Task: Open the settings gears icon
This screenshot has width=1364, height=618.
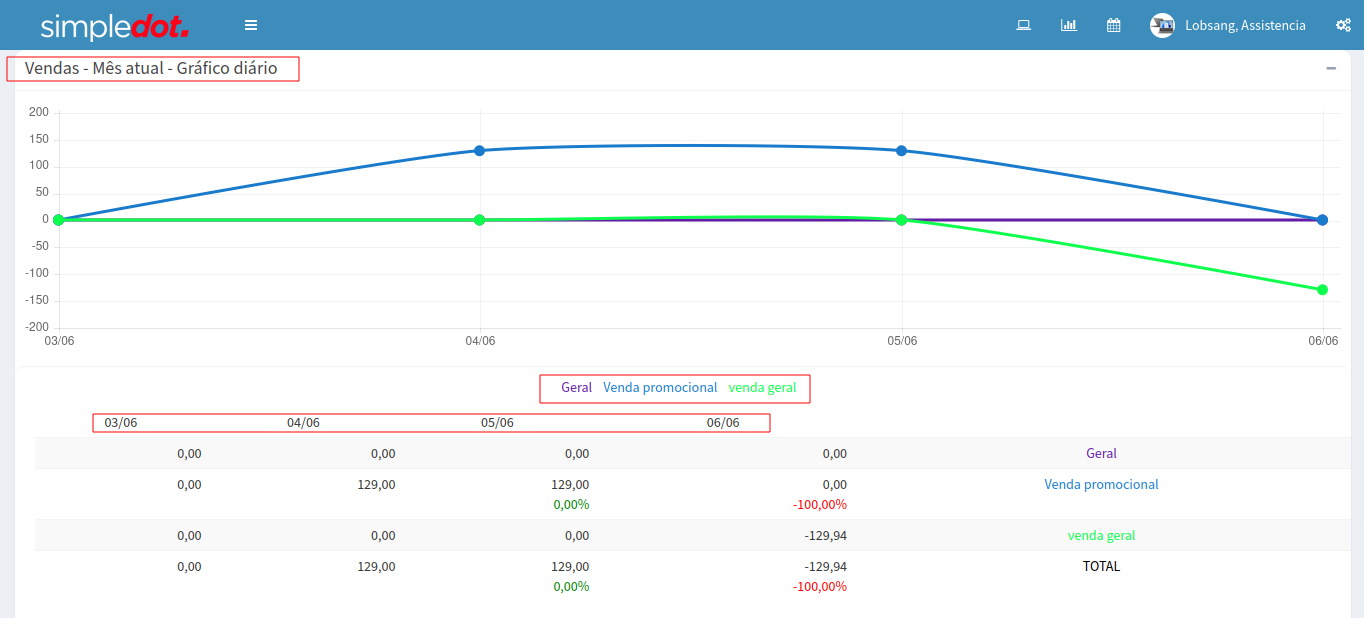Action: pos(1343,25)
